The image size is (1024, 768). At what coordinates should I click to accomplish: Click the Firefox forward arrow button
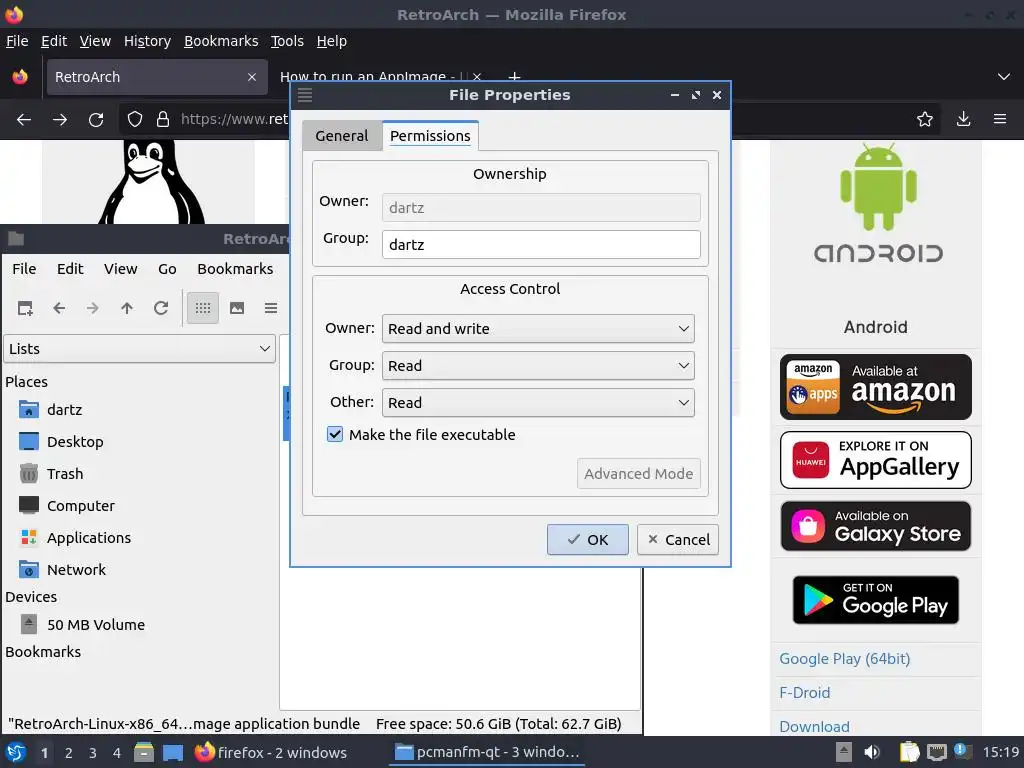[59, 120]
